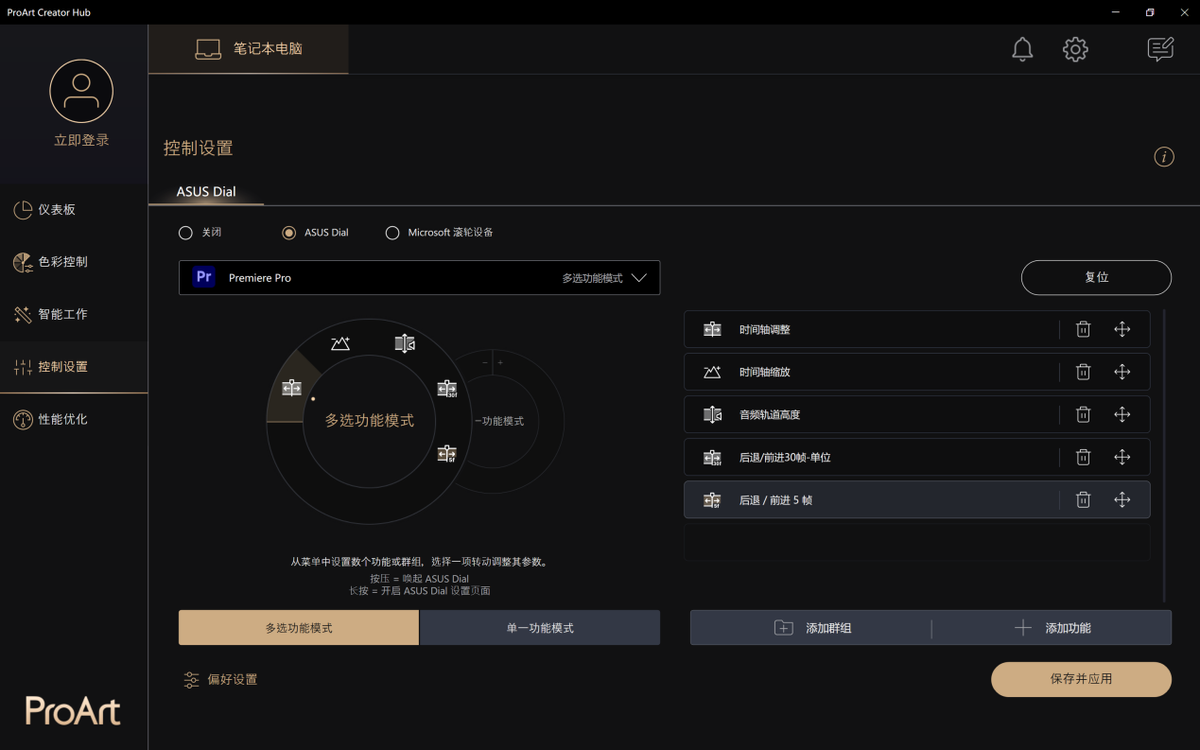Screen dimensions: 1200x750
Task: Click the ProArt logo in sidebar
Action: coord(73,711)
